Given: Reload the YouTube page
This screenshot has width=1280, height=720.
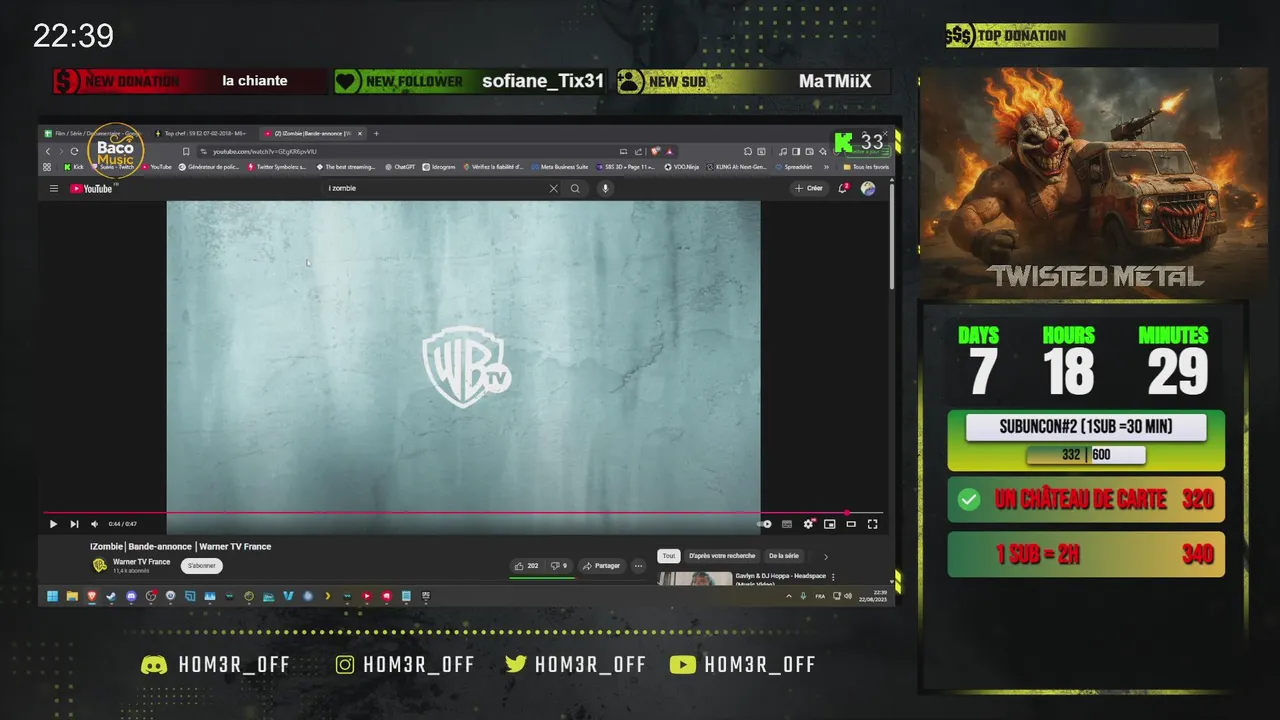Looking at the screenshot, I should coord(74,151).
